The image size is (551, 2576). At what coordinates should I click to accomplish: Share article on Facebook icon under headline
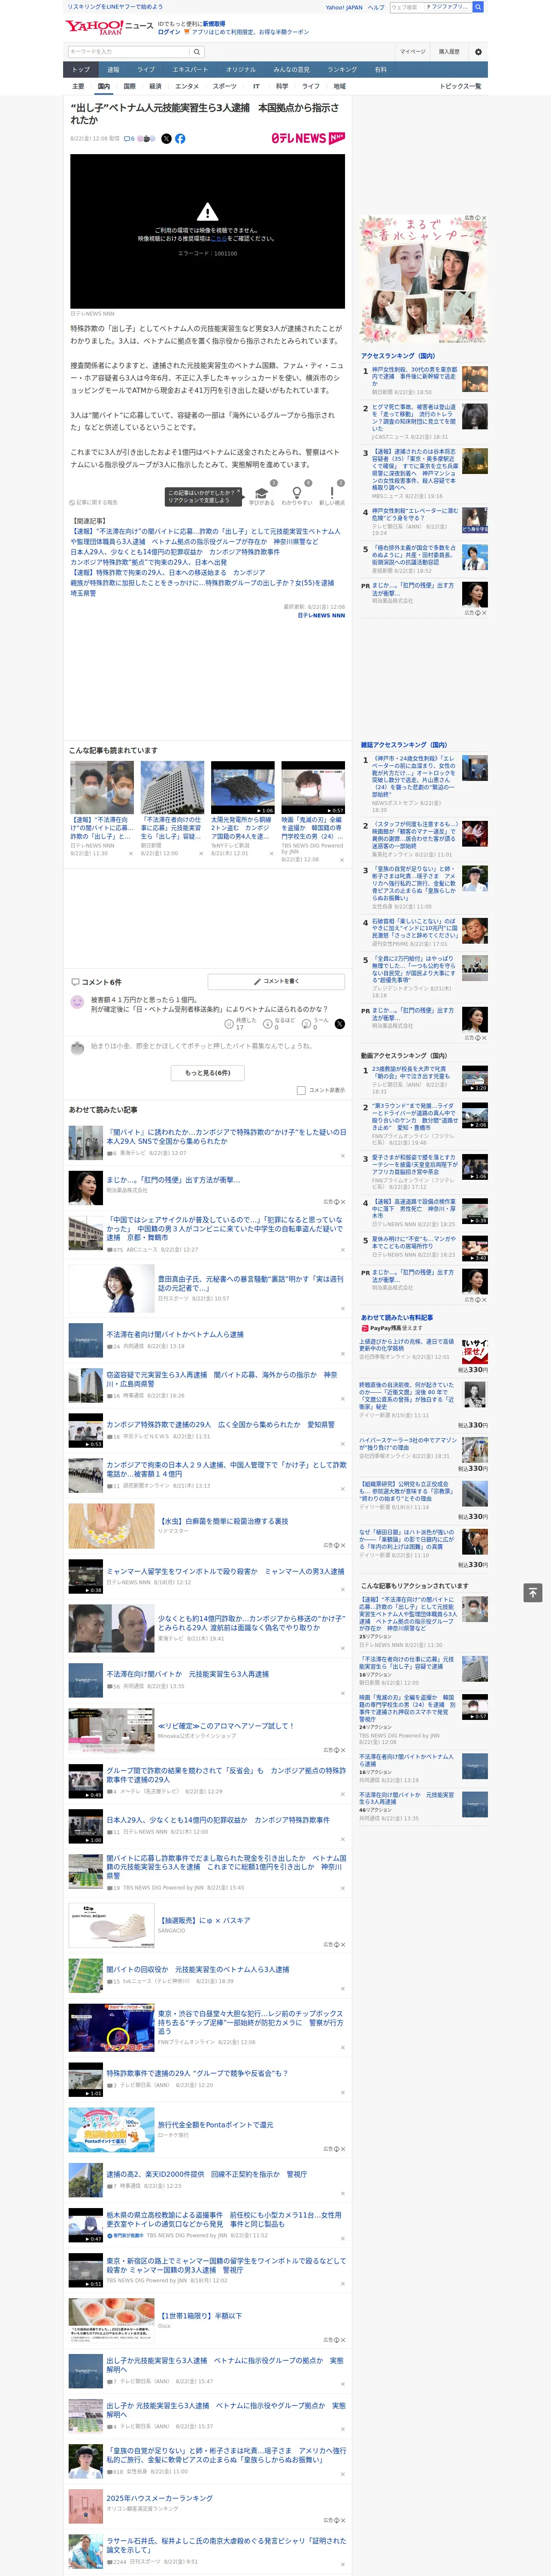pyautogui.click(x=180, y=139)
